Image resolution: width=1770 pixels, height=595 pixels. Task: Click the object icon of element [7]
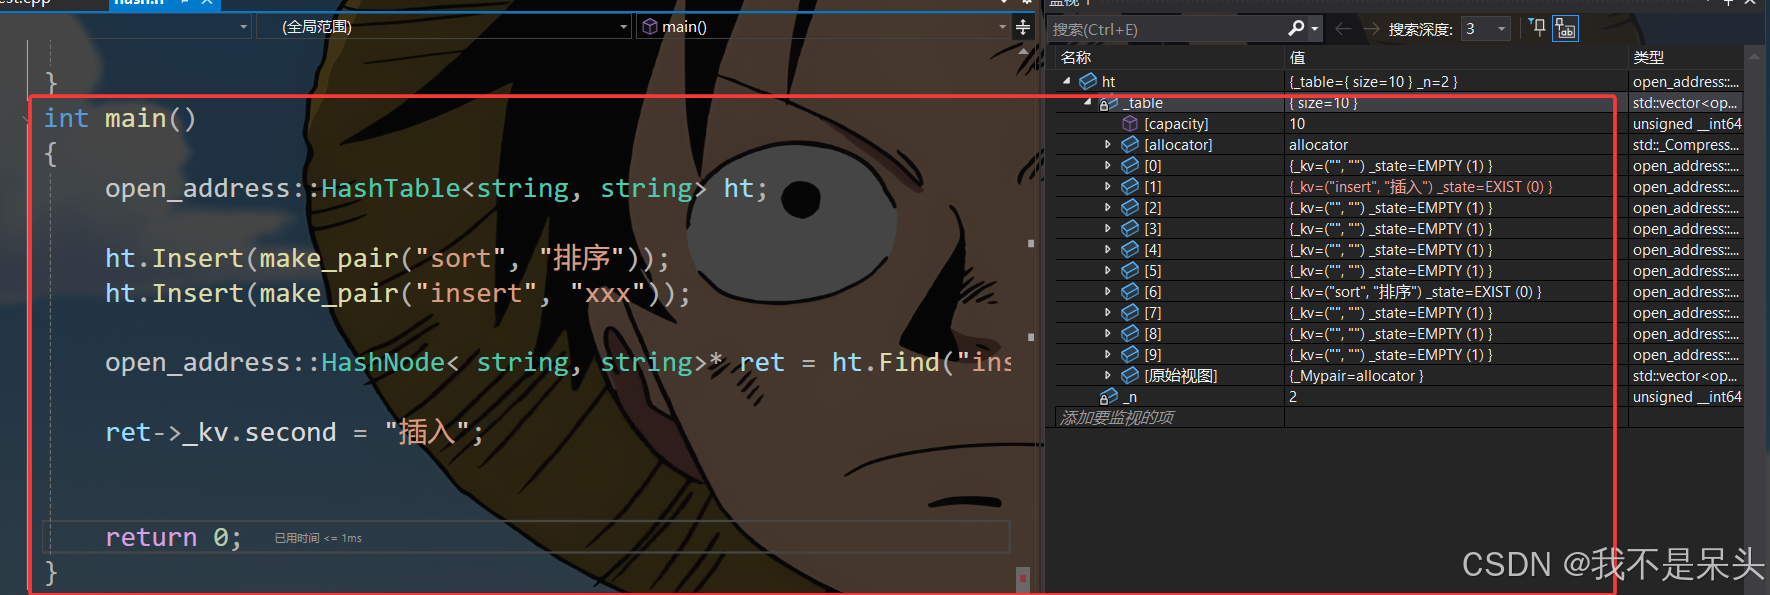(1130, 313)
